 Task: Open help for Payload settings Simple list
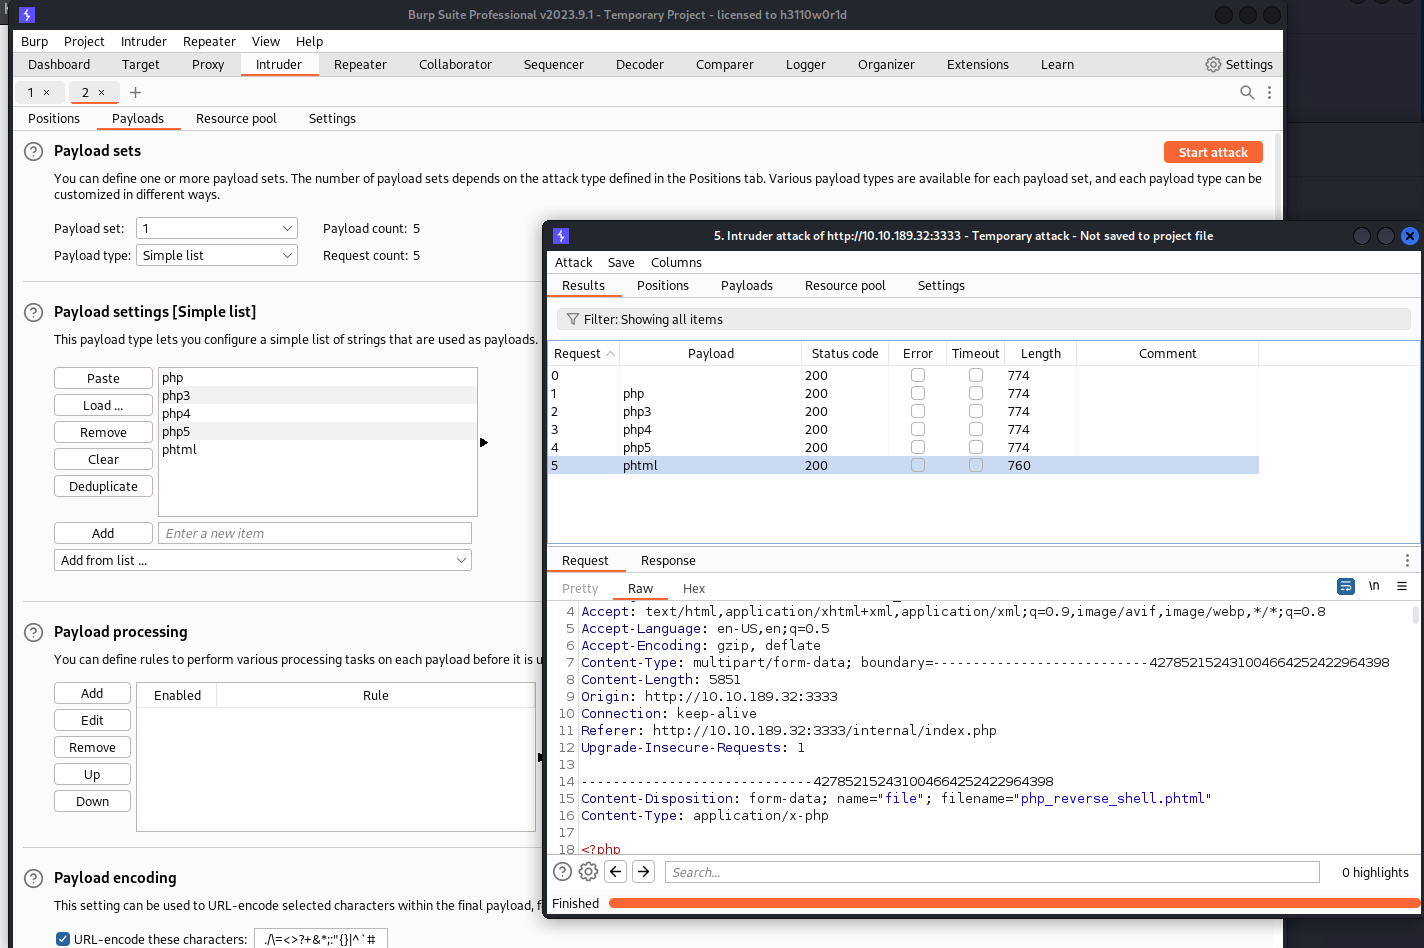pos(34,312)
